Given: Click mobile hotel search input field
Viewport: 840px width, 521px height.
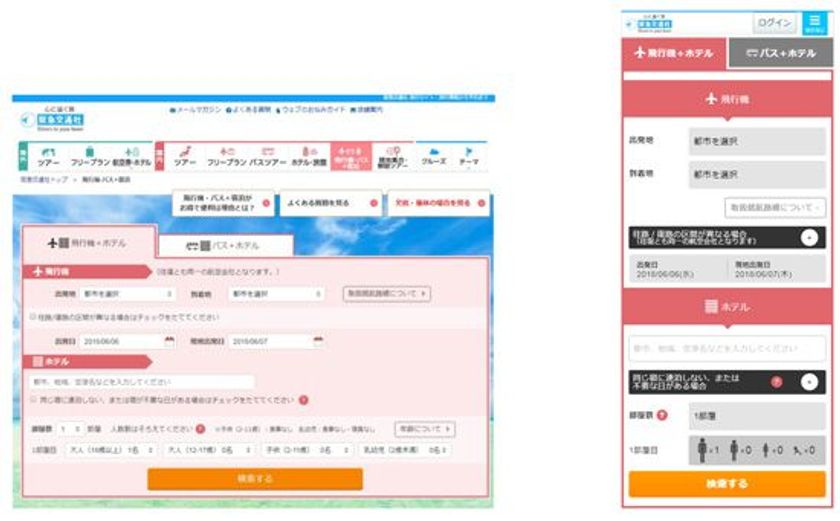Looking at the screenshot, I should point(727,349).
